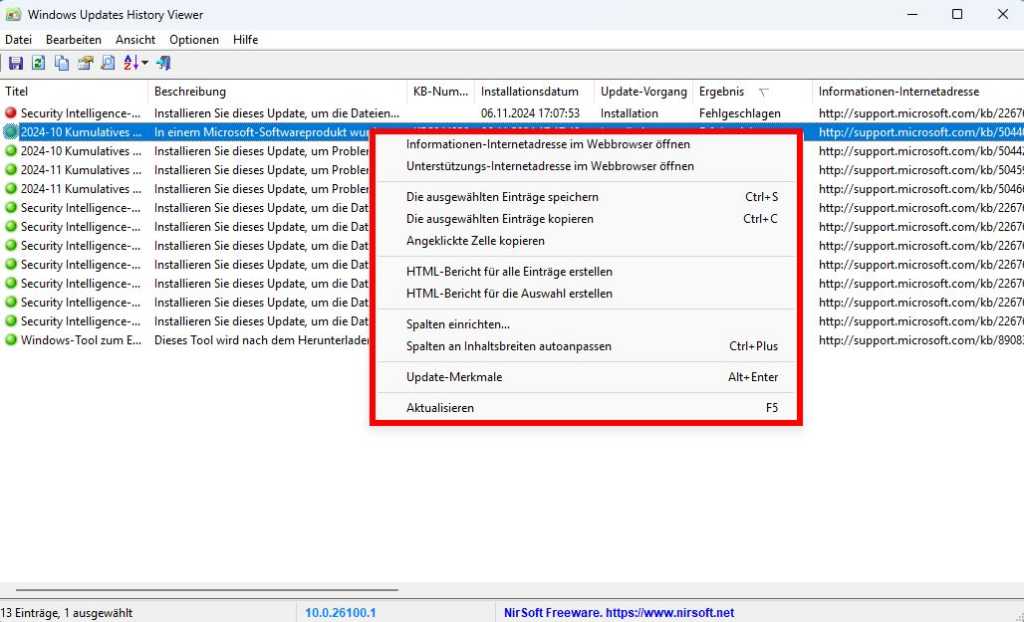Sort entries with the A-Z toolbar icon

pos(128,63)
